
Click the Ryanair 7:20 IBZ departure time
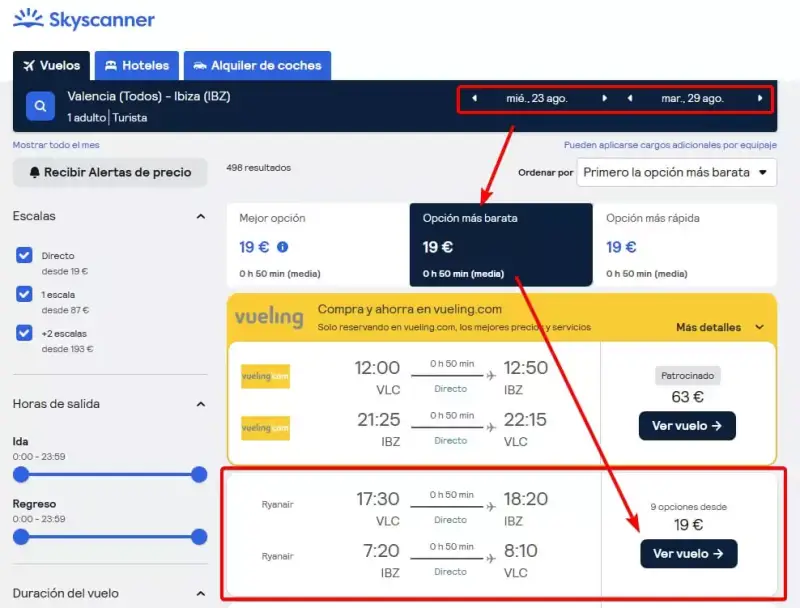tap(381, 550)
